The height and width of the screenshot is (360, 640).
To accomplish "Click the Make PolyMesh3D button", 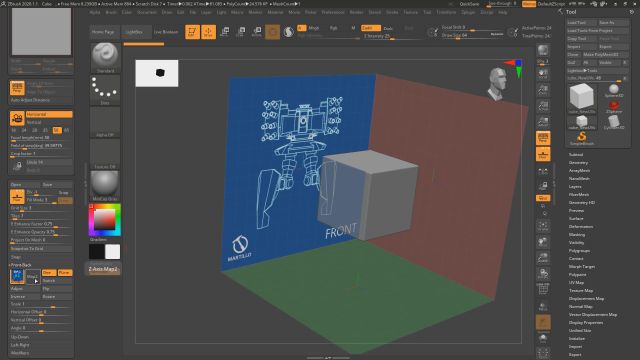I will 606,55.
